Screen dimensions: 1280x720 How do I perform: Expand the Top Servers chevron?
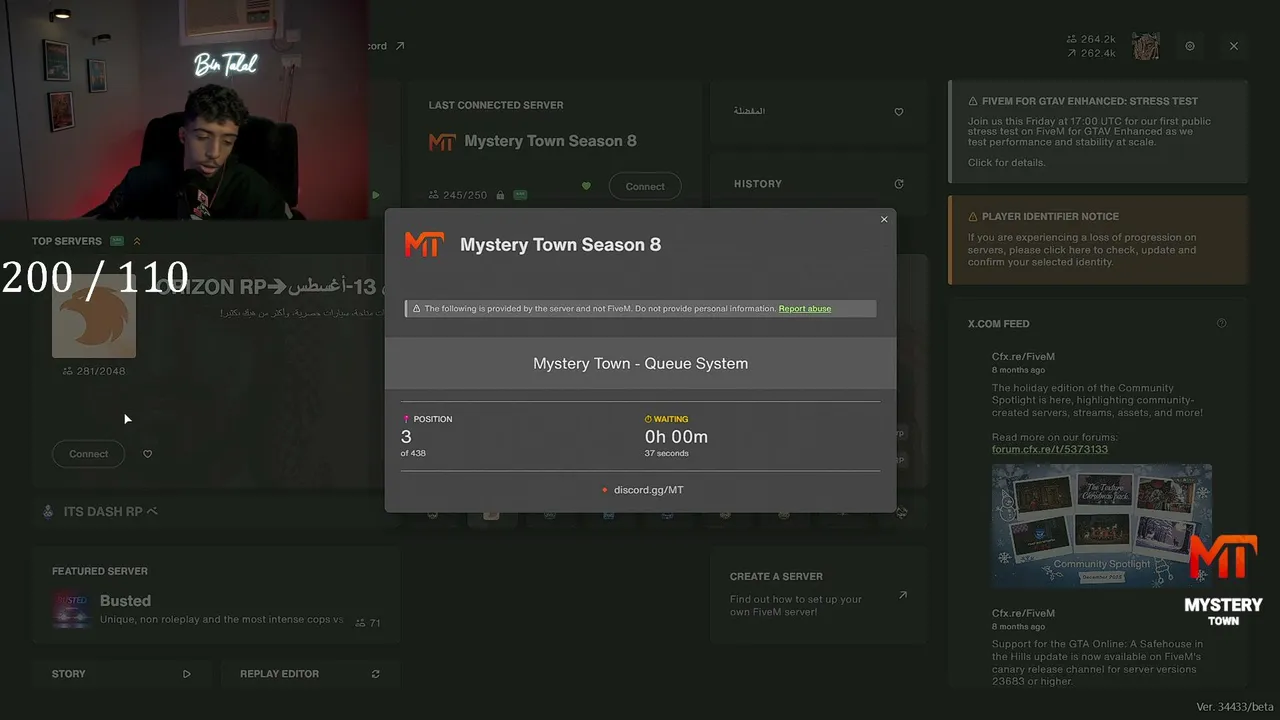click(137, 241)
